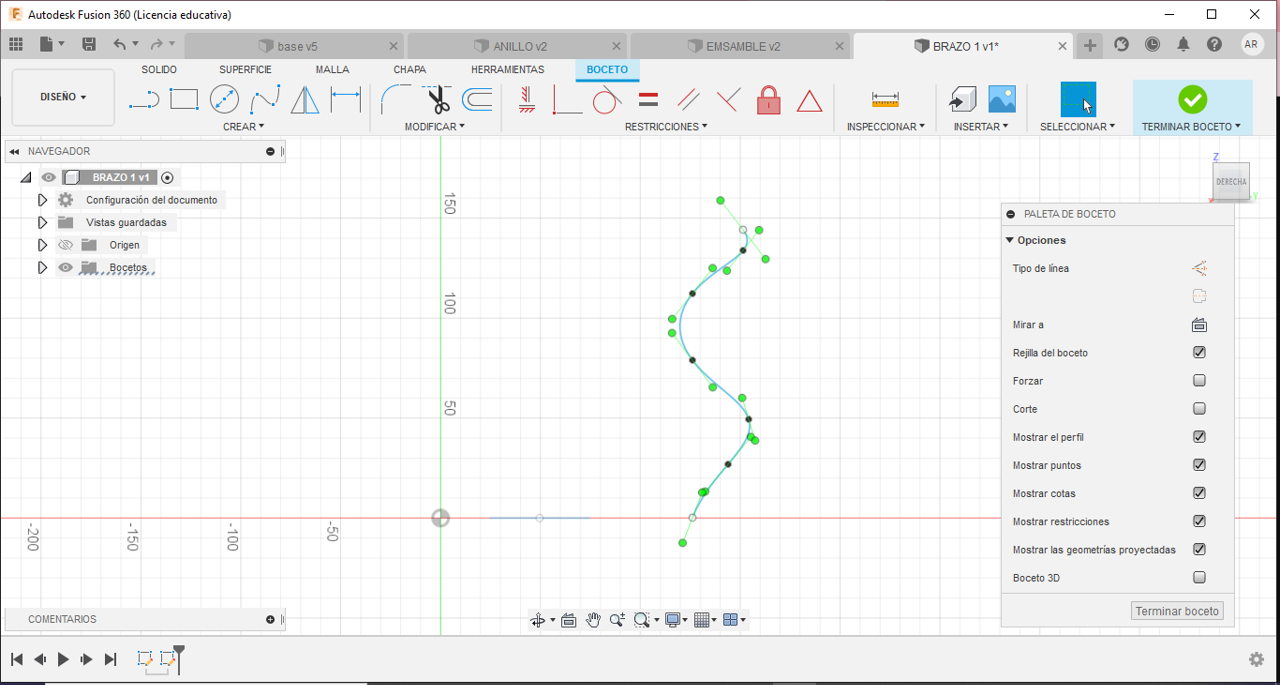Image resolution: width=1280 pixels, height=685 pixels.
Task: Toggle visibility eye of Bocetos folder
Action: 66,268
